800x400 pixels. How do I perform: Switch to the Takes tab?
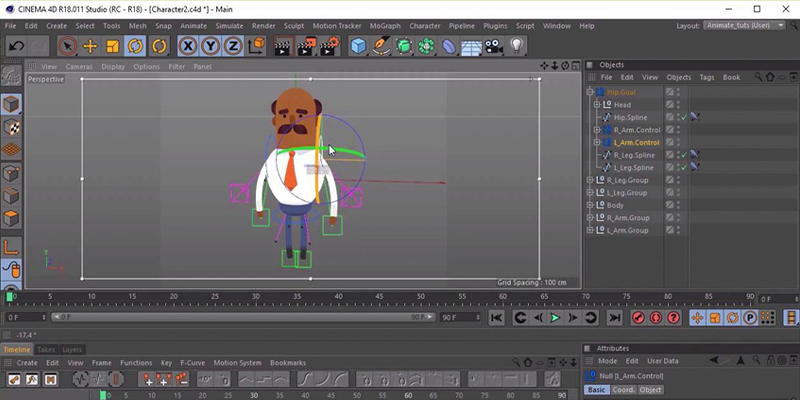[46, 349]
